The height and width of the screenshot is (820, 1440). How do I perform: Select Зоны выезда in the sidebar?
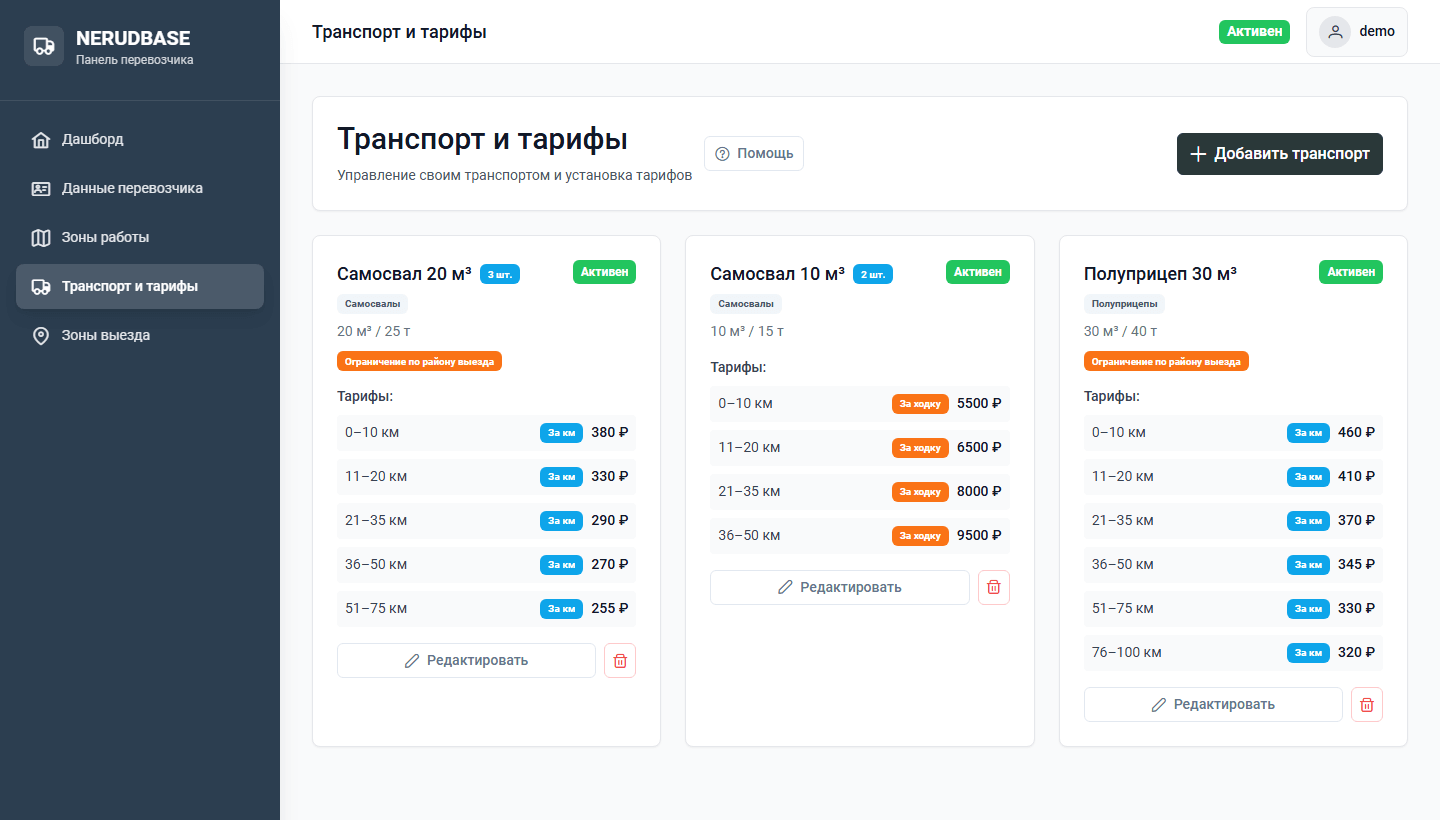pyautogui.click(x=140, y=336)
